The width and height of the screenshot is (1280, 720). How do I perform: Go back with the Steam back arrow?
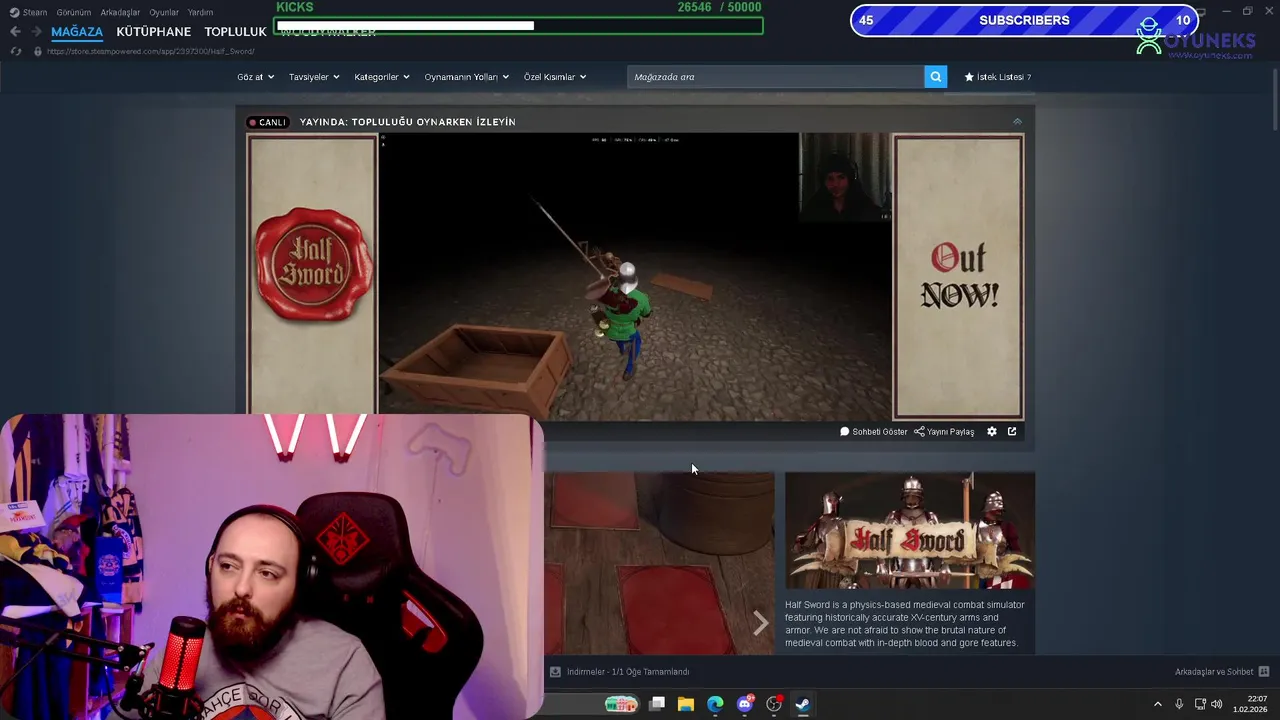click(x=15, y=32)
